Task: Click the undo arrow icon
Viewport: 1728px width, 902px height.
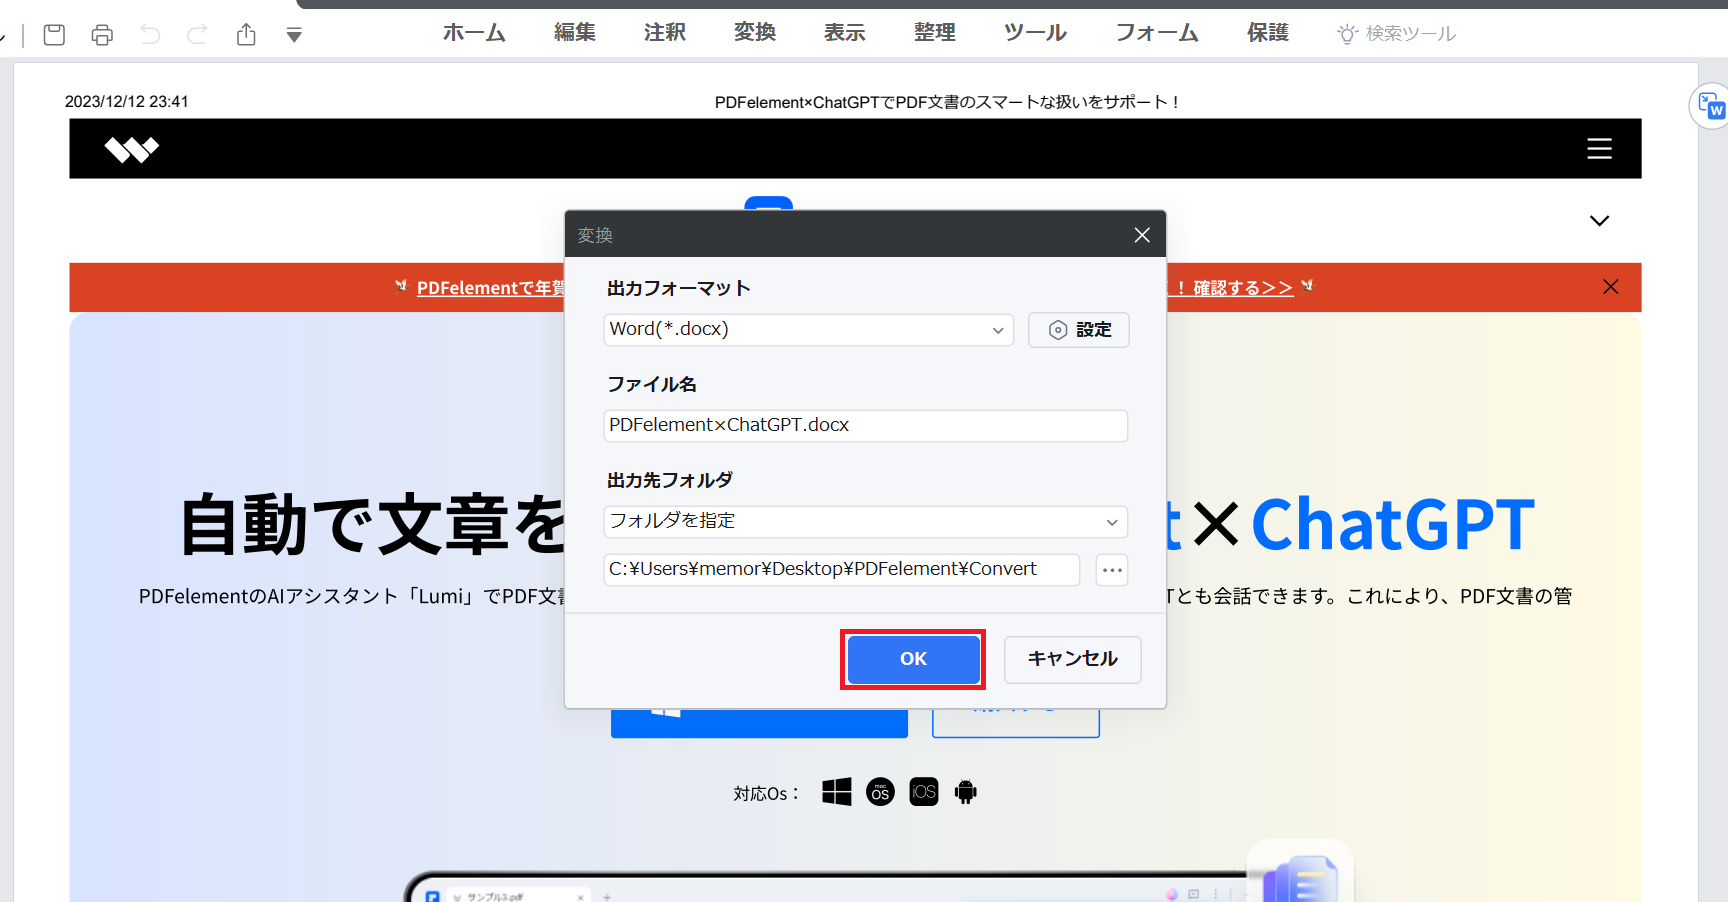Action: pyautogui.click(x=150, y=35)
